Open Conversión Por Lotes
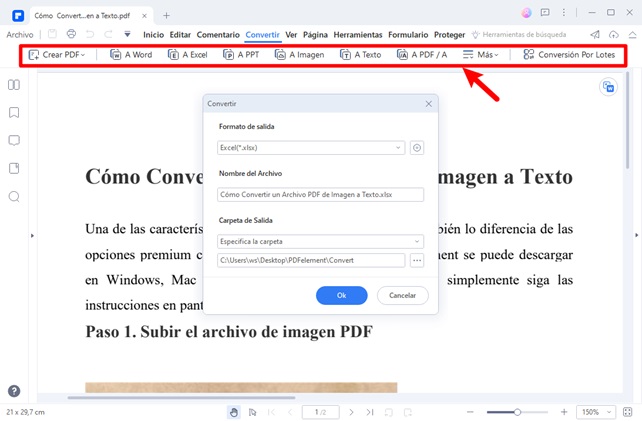This screenshot has height=421, width=642. 569,54
